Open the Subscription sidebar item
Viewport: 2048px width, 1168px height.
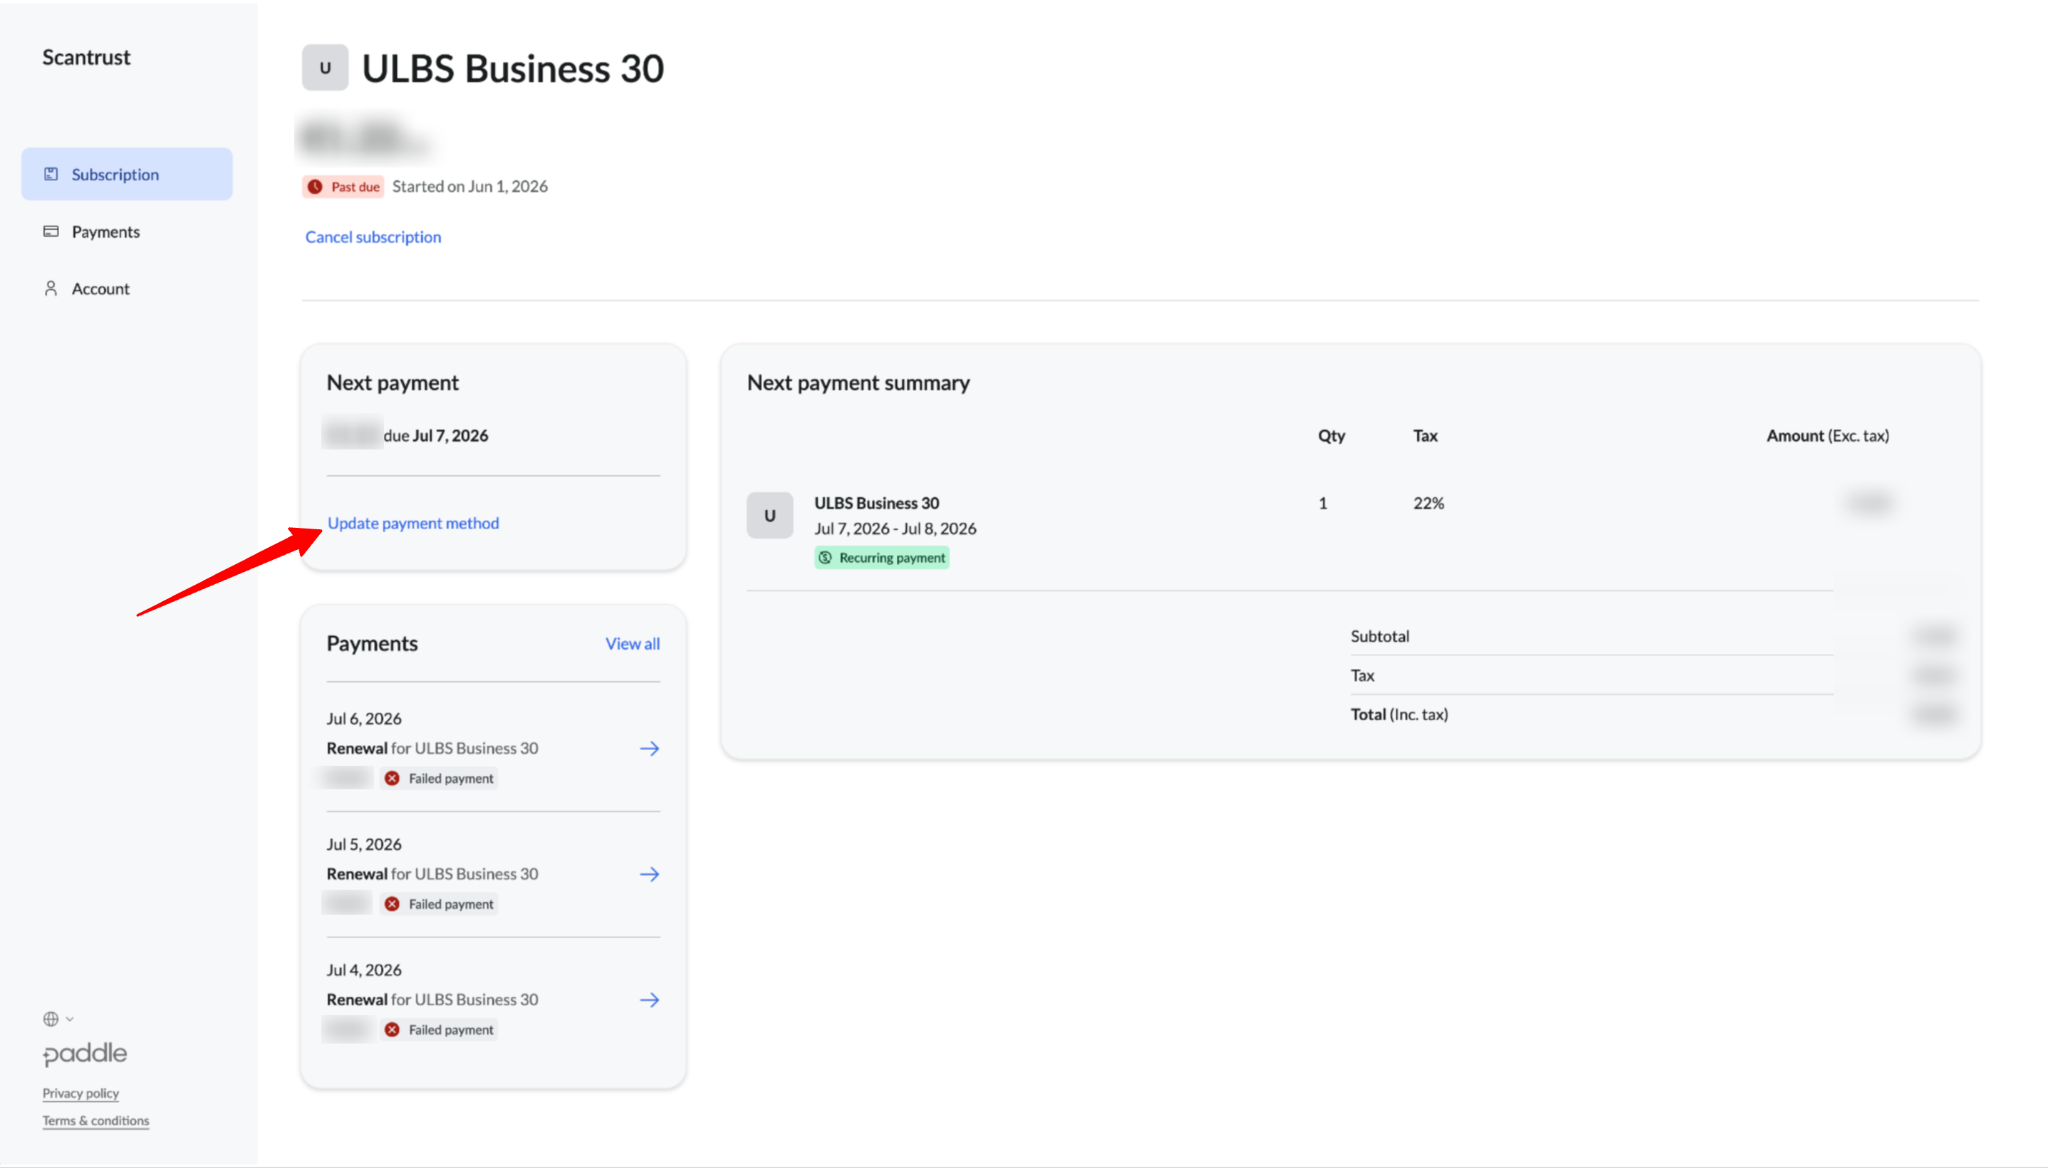click(x=127, y=174)
